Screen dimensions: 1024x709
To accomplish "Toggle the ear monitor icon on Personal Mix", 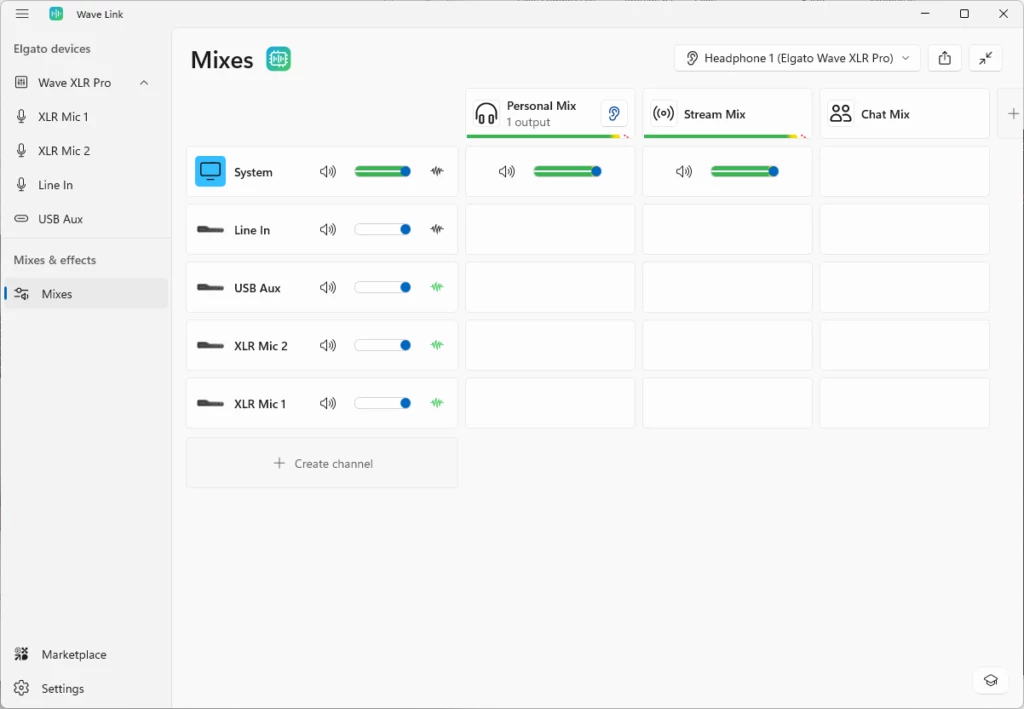I will click(614, 114).
